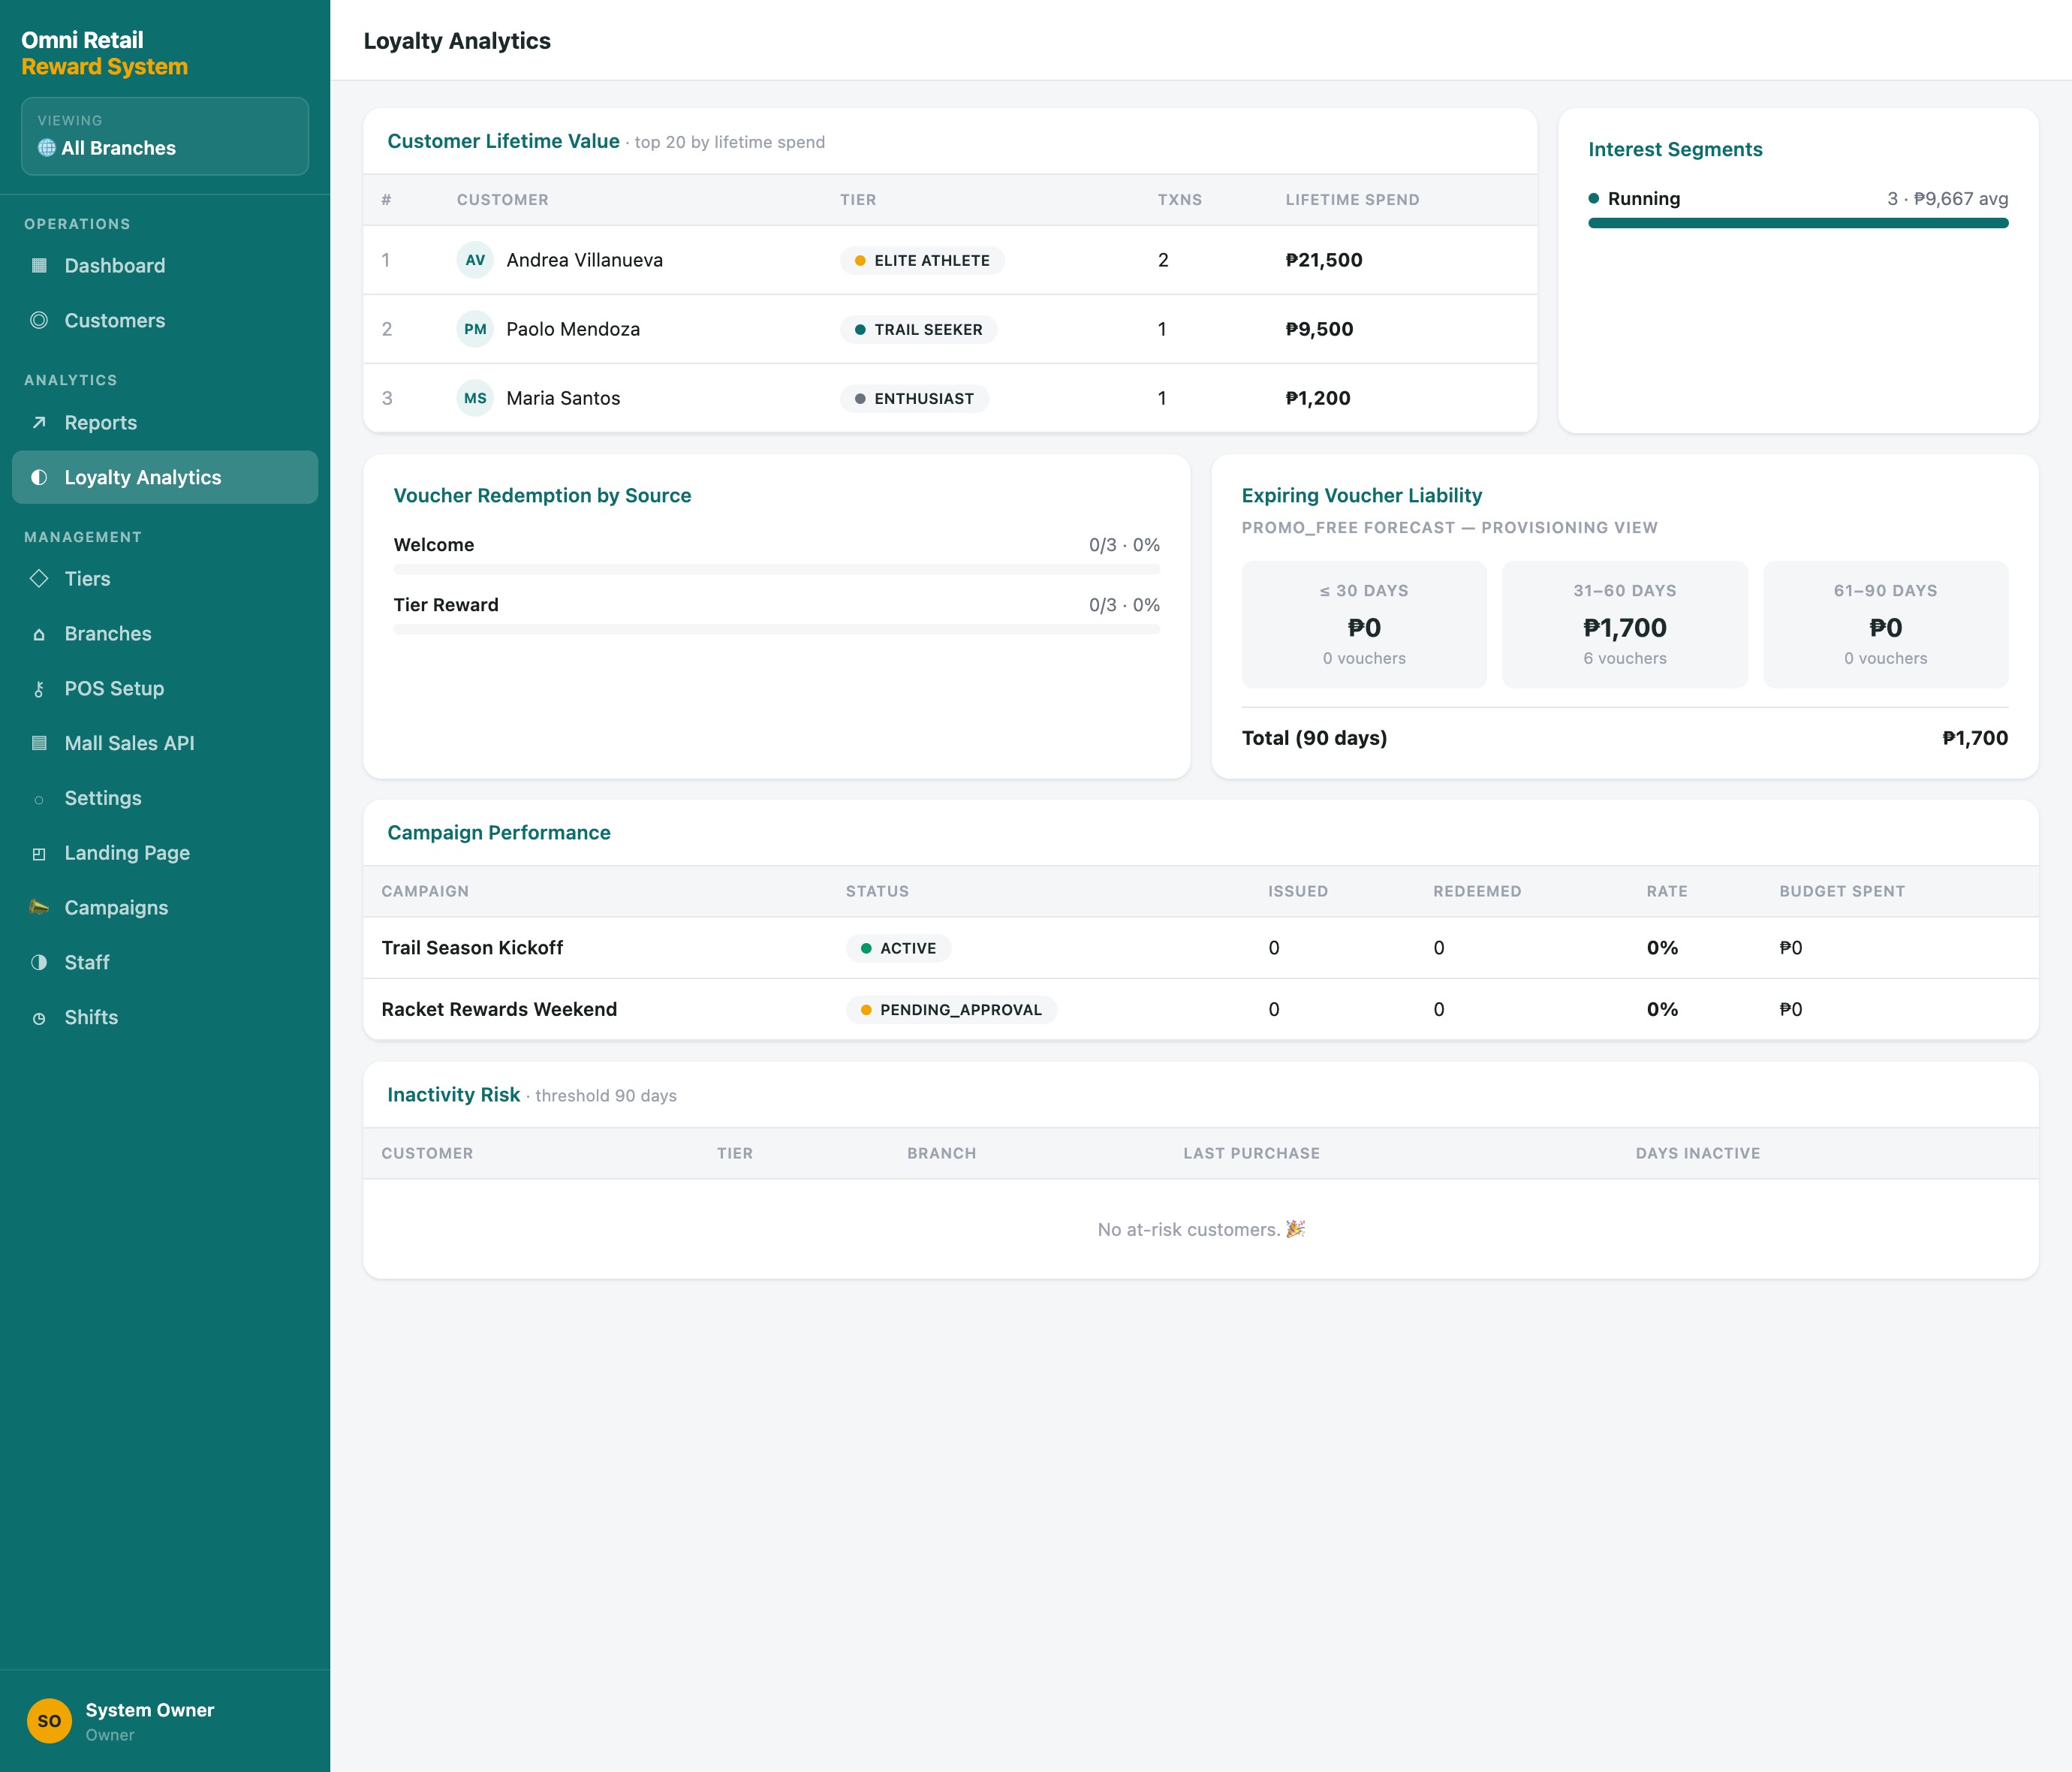This screenshot has height=1772, width=2072.
Task: Click the Campaigns megaphone icon
Action: [39, 908]
